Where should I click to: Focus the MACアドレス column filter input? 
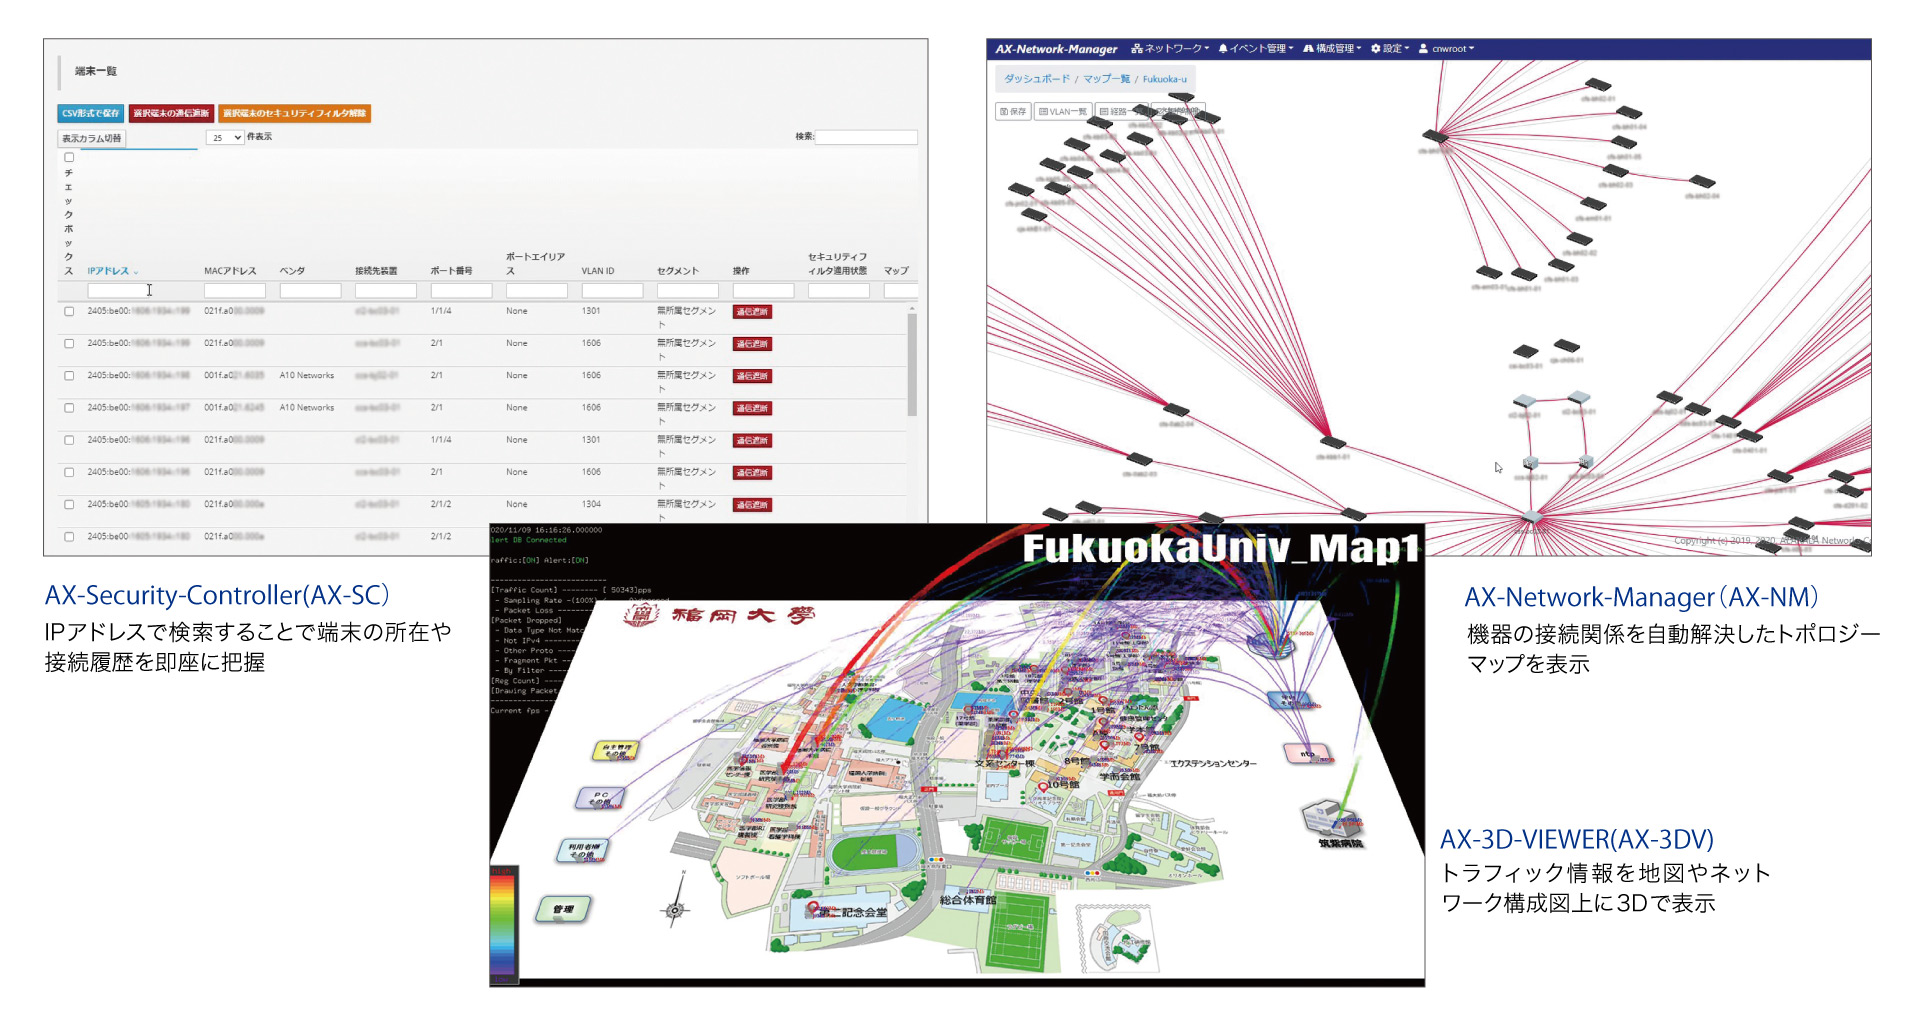(x=235, y=291)
